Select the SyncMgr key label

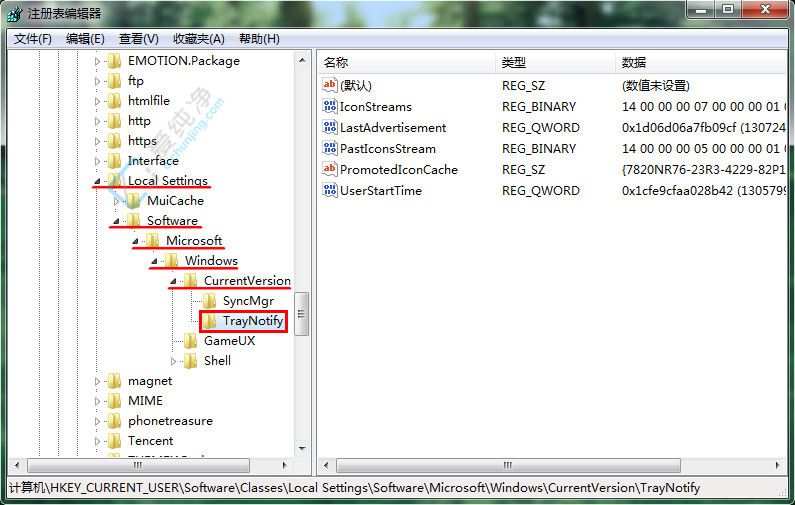coord(248,301)
